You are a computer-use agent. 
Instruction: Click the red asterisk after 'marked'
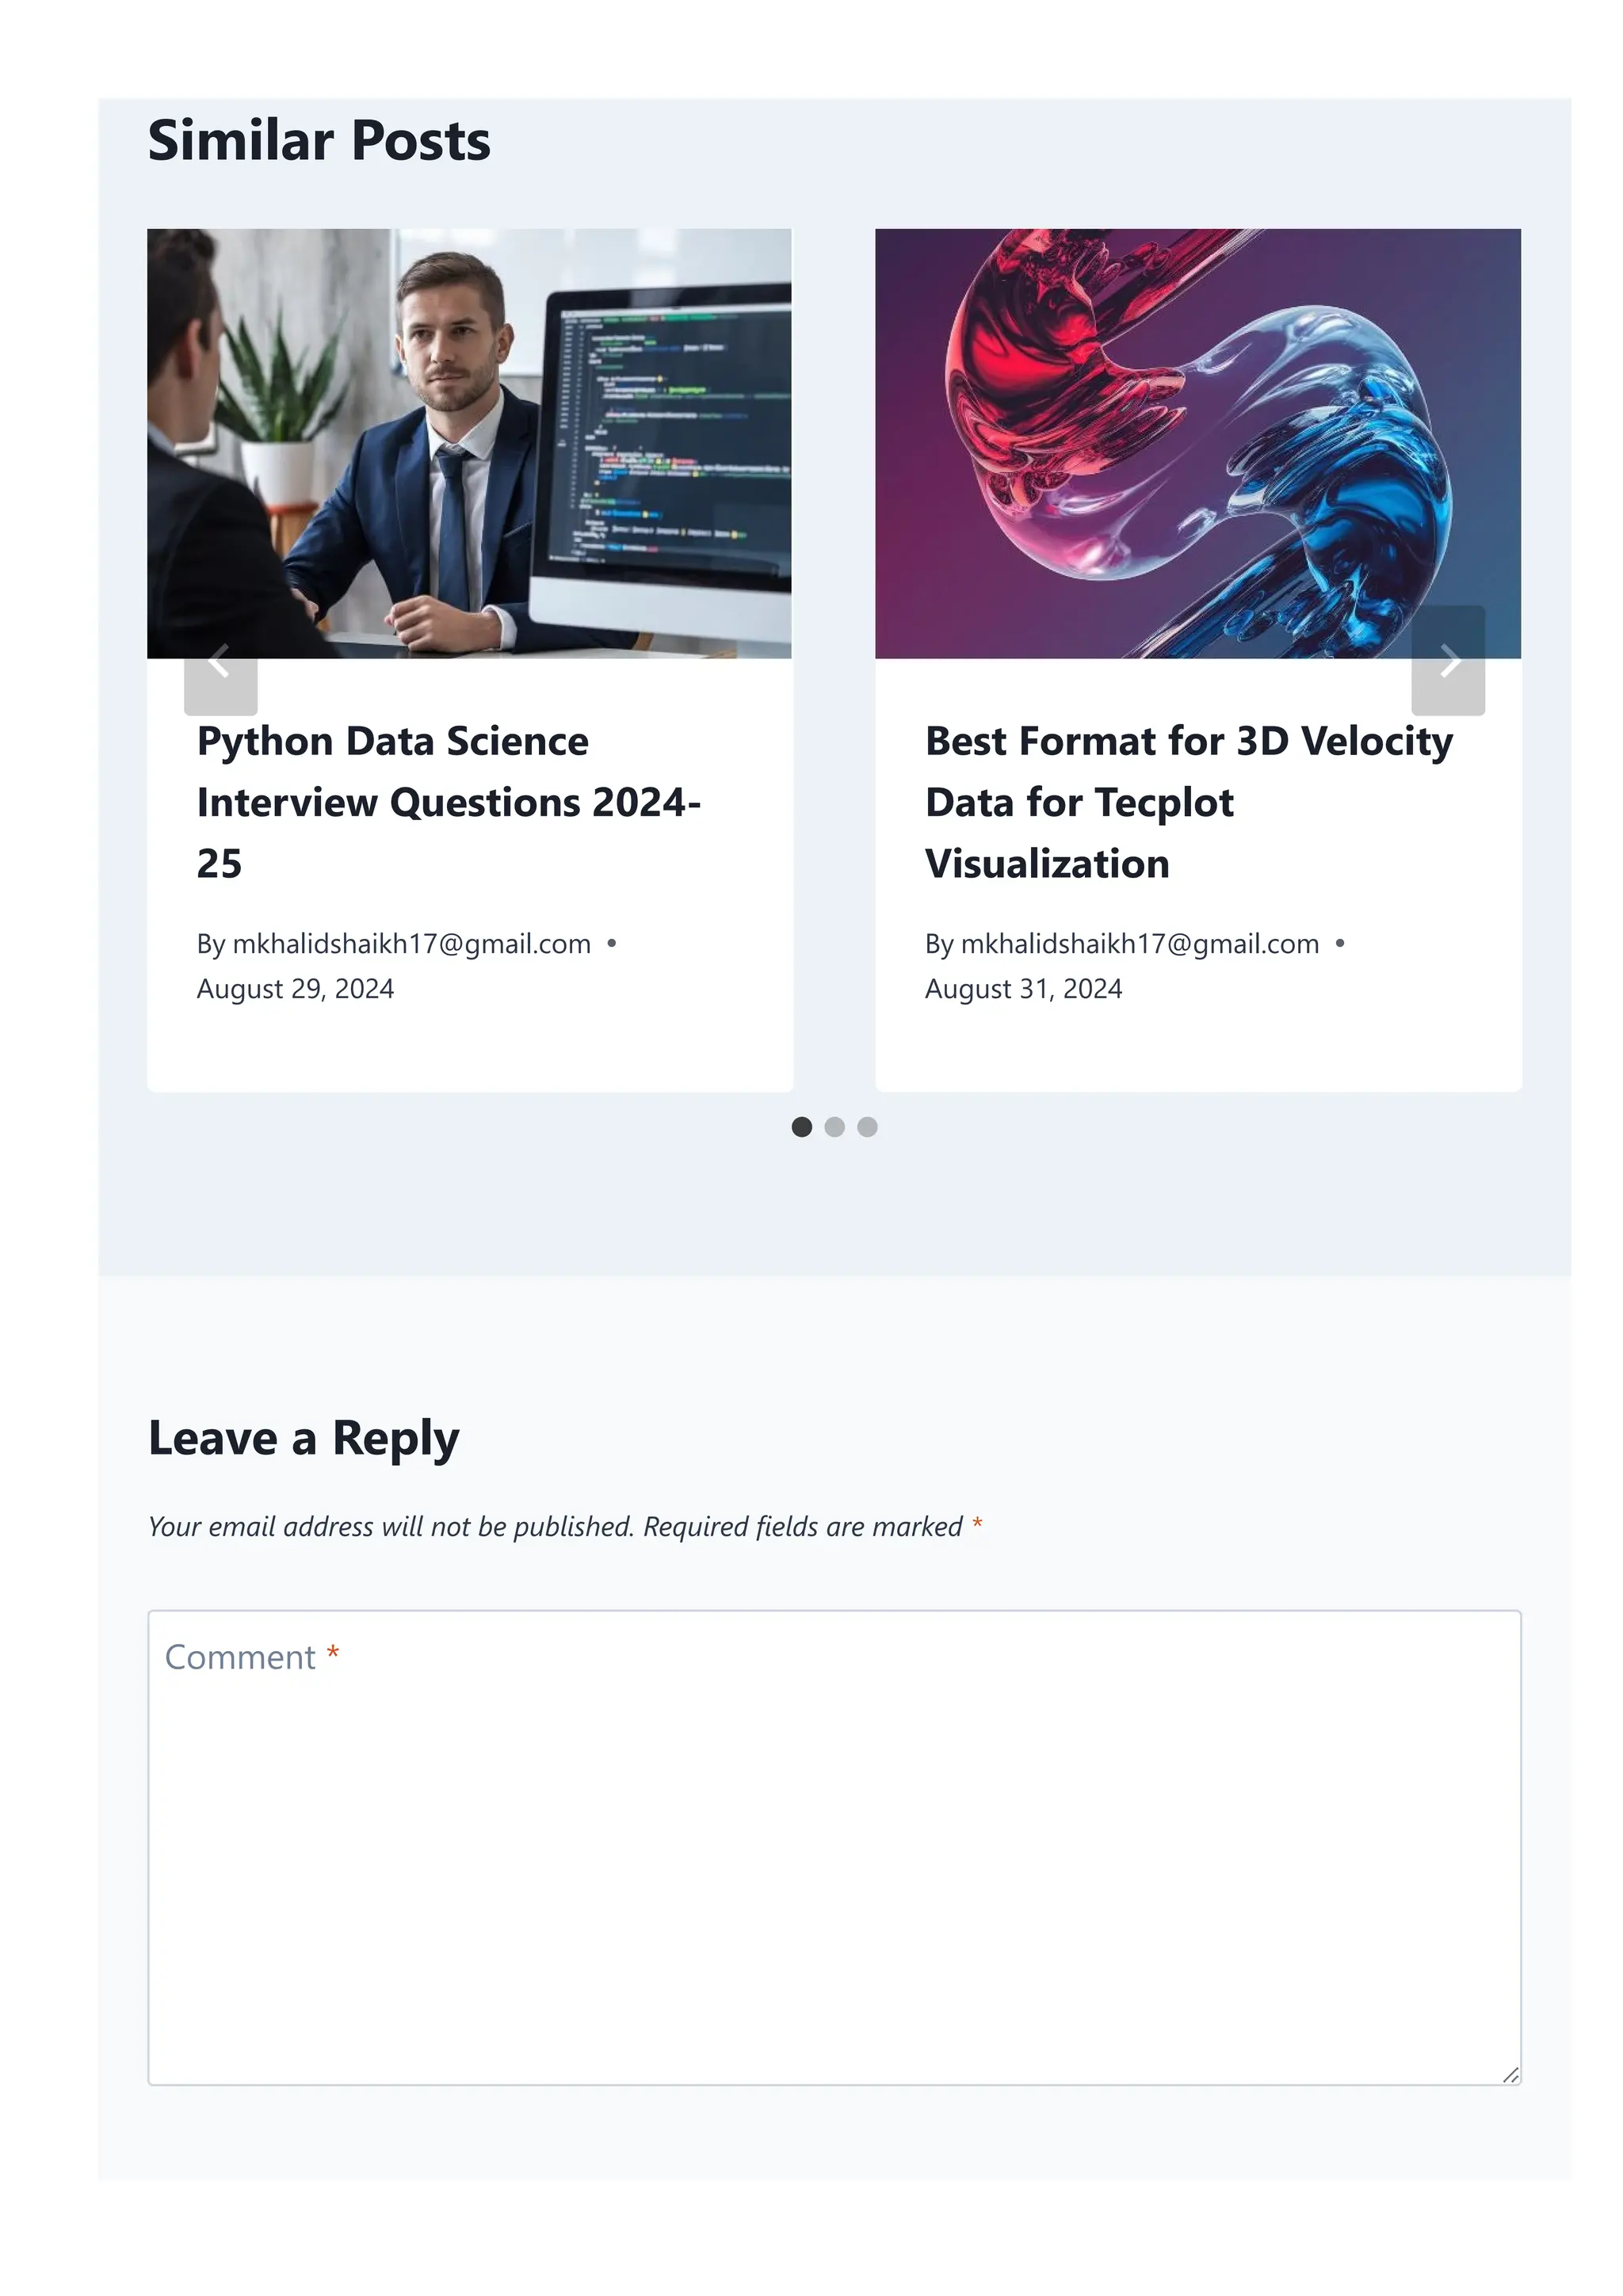tap(977, 1523)
